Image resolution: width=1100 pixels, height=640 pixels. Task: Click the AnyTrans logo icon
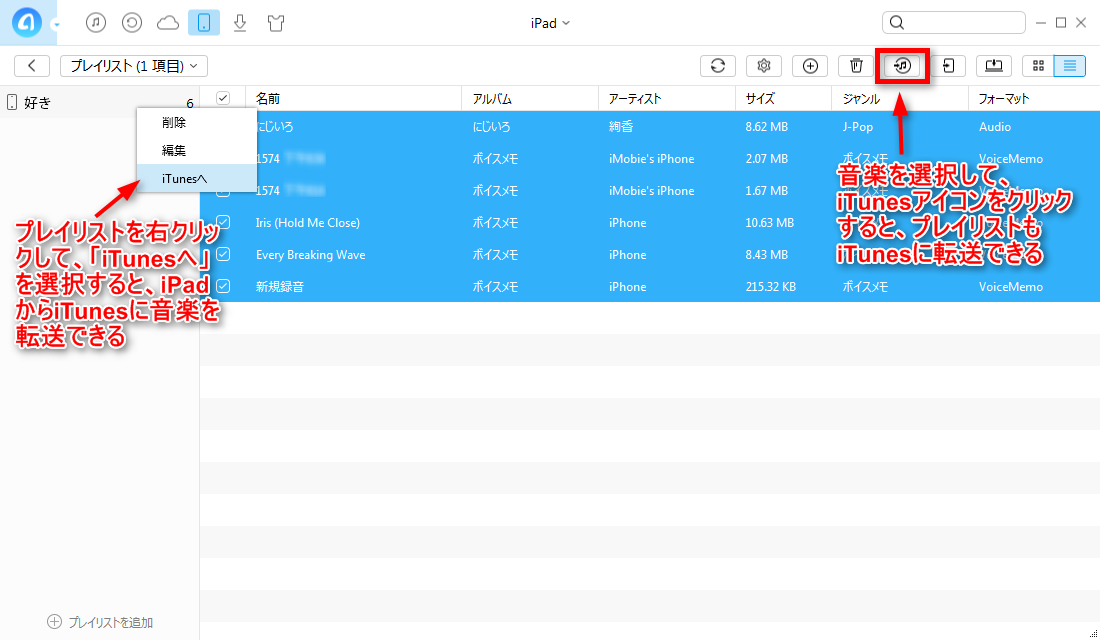pos(27,22)
